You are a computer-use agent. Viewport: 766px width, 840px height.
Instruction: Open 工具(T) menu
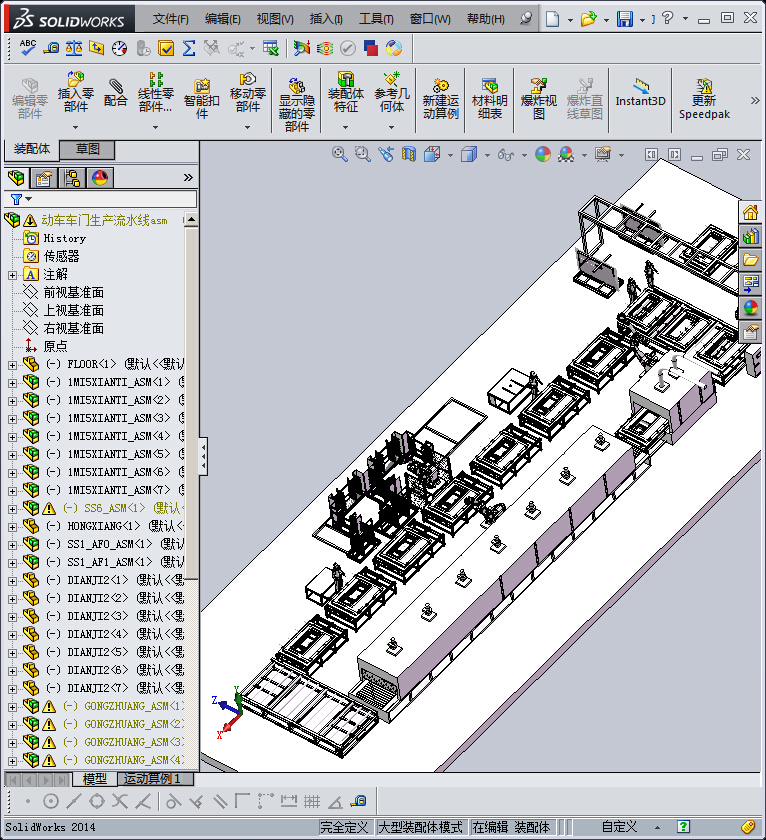click(376, 19)
